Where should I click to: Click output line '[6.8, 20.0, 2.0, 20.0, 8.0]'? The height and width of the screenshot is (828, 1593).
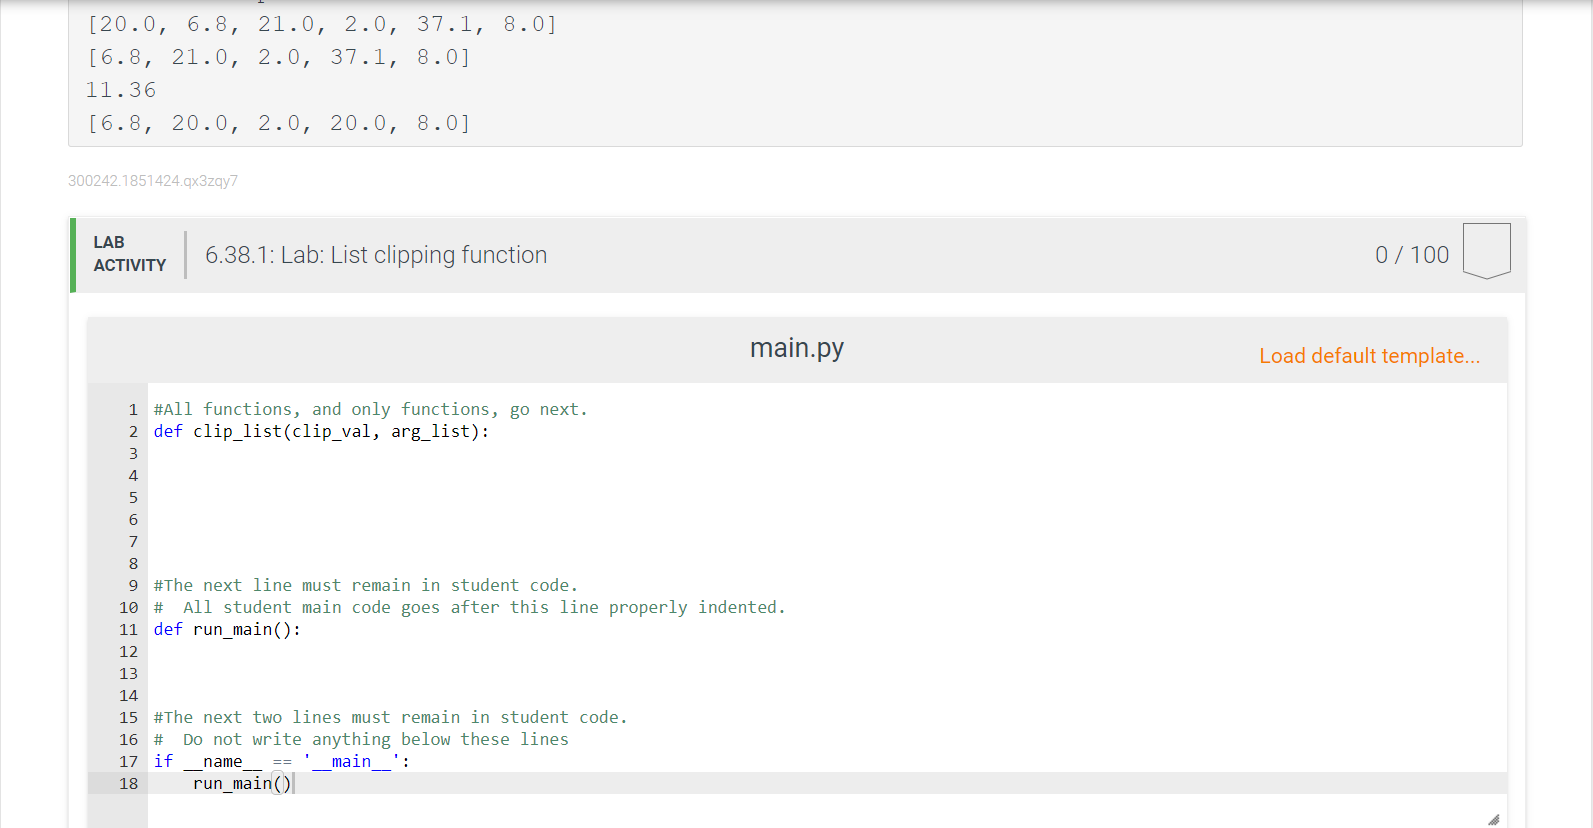279,123
